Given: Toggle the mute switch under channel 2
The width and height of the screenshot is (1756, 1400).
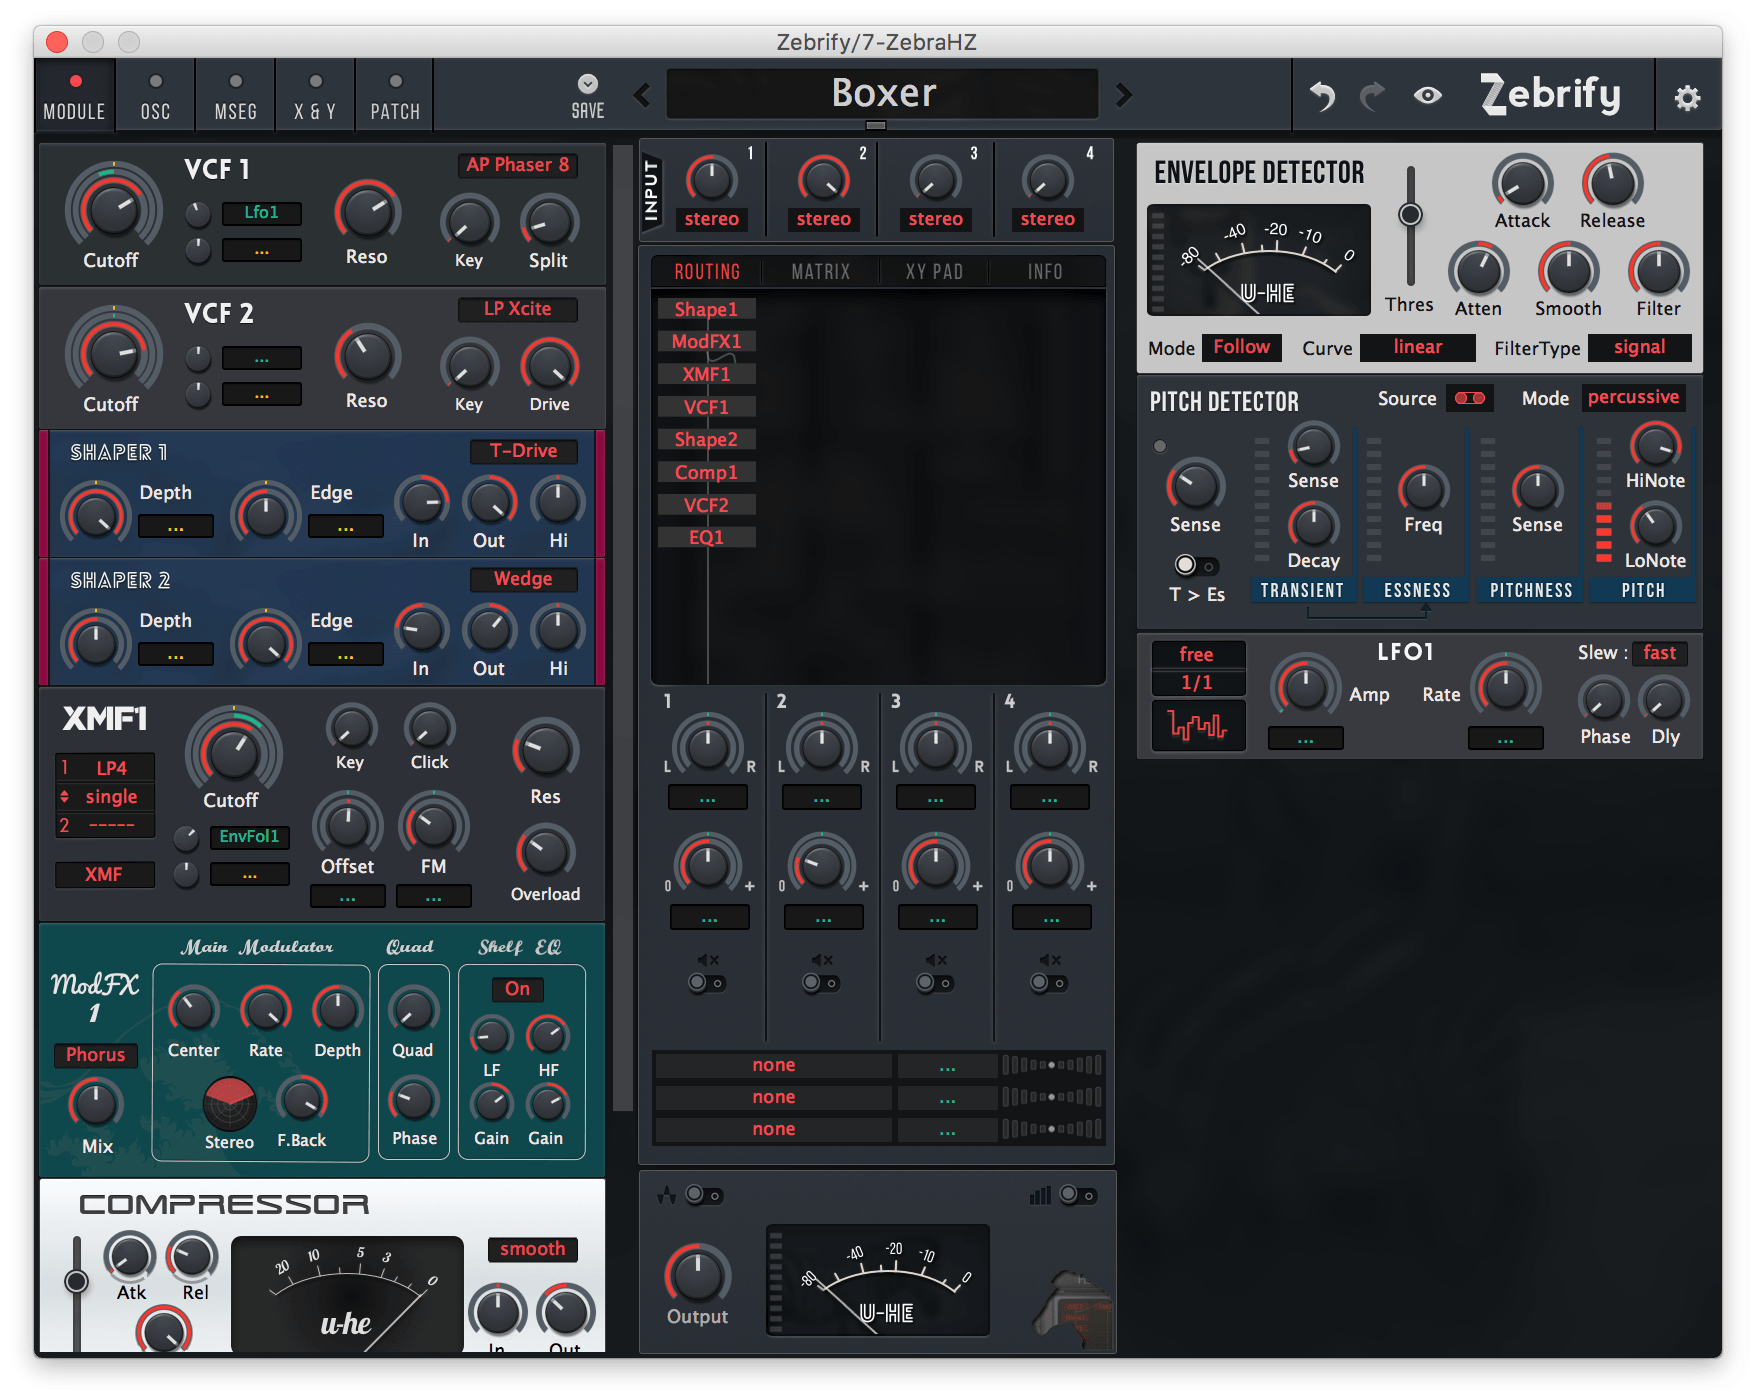Looking at the screenshot, I should pos(821,983).
